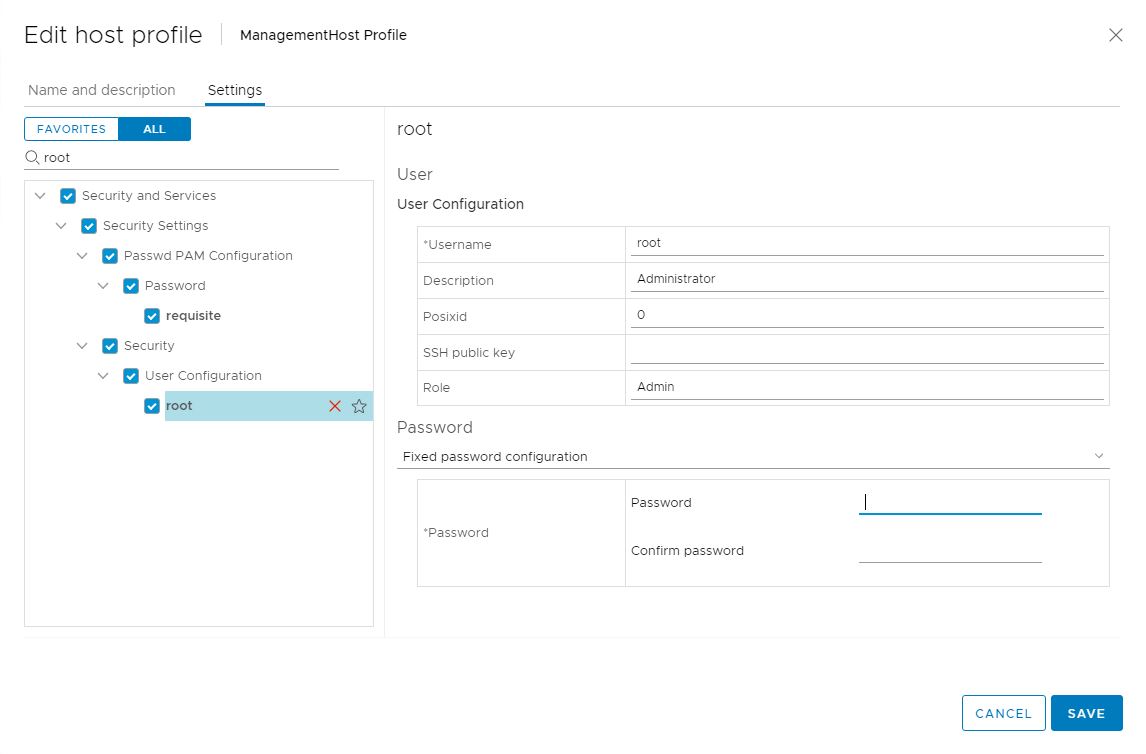The width and height of the screenshot is (1146, 754).
Task: Switch to the Name and description tab
Action: [101, 90]
